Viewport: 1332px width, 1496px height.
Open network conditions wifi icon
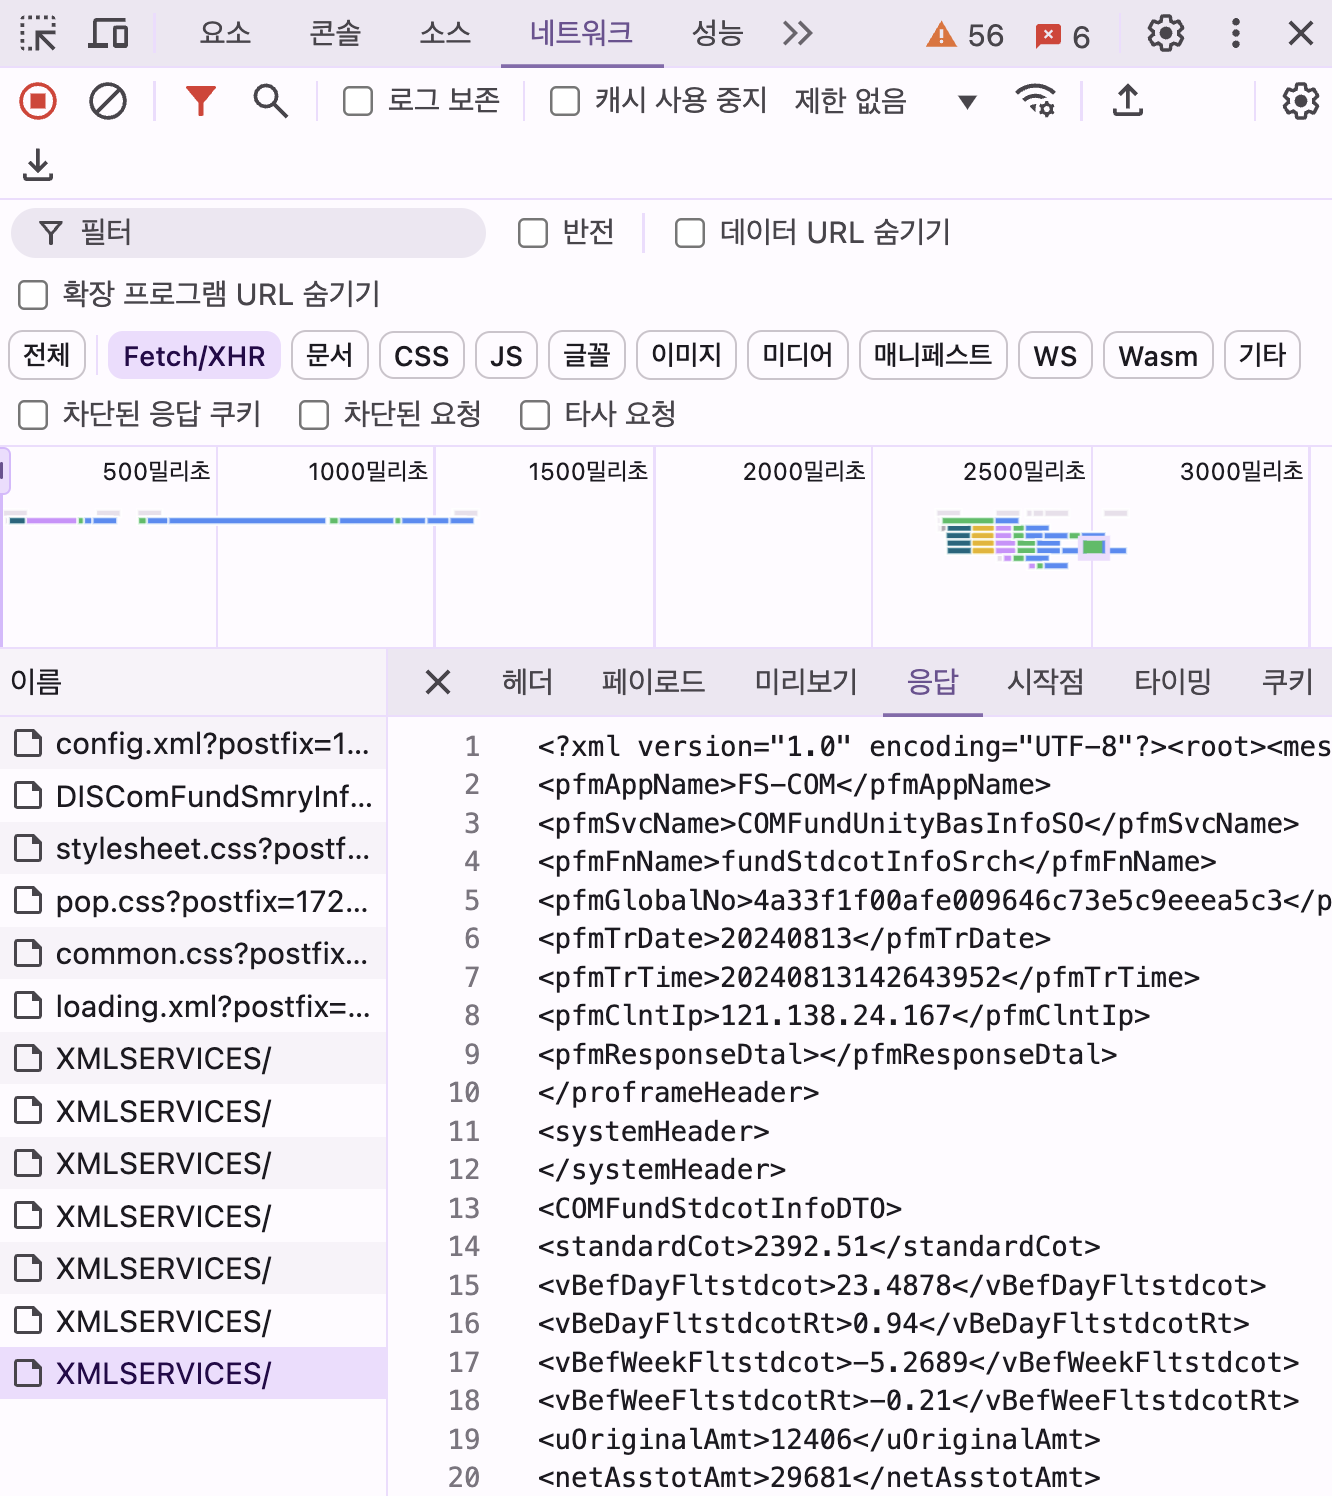tap(1036, 100)
